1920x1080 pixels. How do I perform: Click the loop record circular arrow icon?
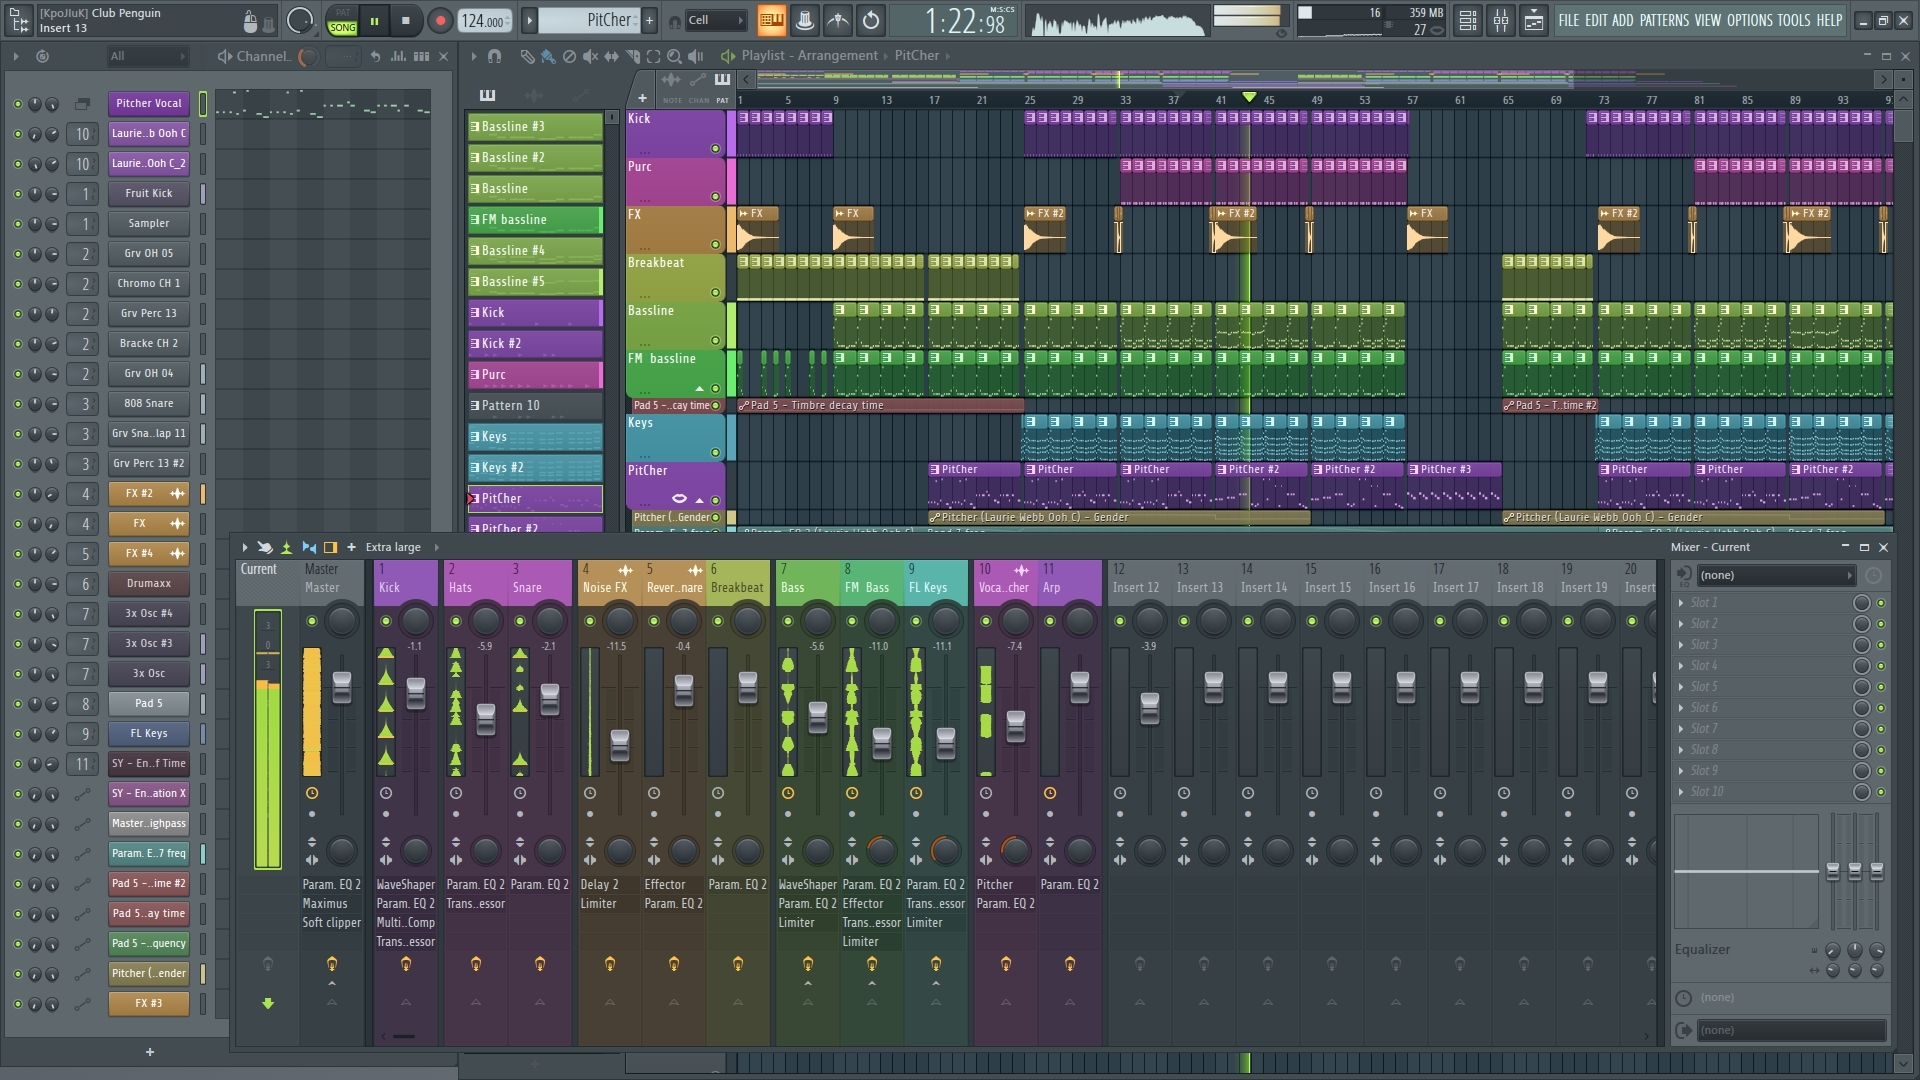pyautogui.click(x=871, y=20)
